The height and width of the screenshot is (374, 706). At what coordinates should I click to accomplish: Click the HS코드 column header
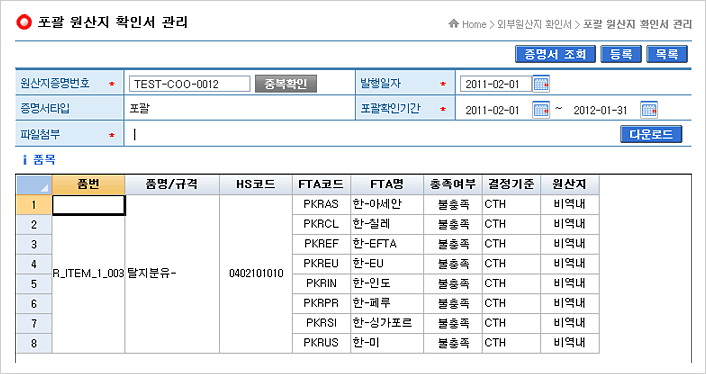pos(256,185)
